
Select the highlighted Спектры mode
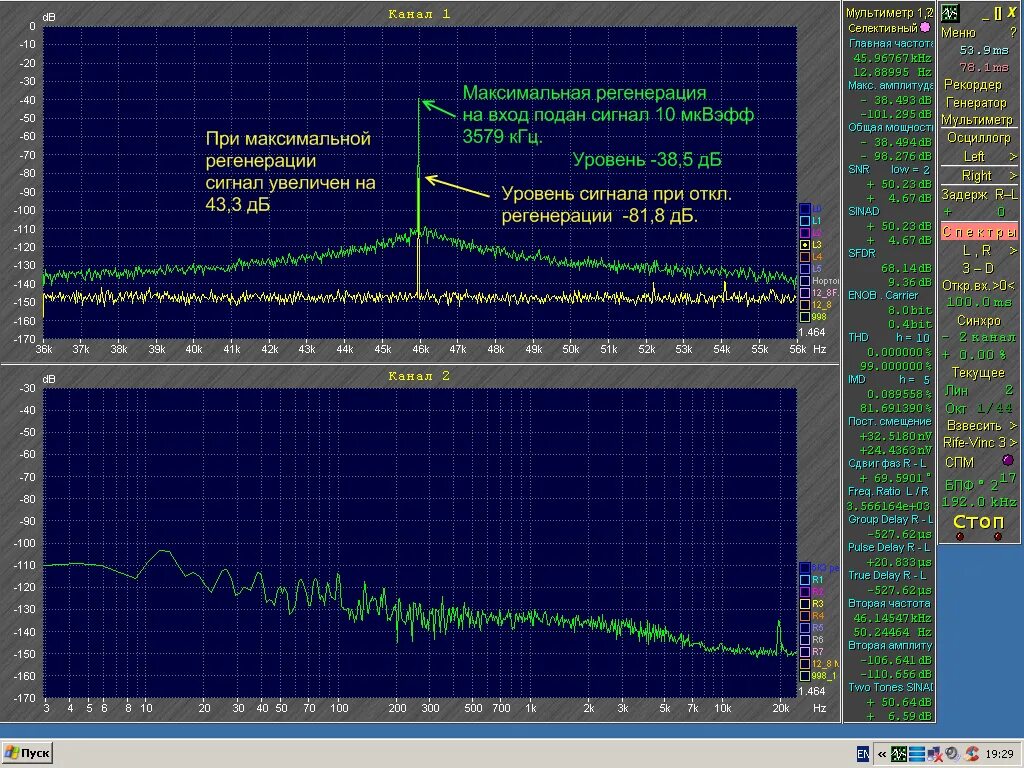[980, 232]
